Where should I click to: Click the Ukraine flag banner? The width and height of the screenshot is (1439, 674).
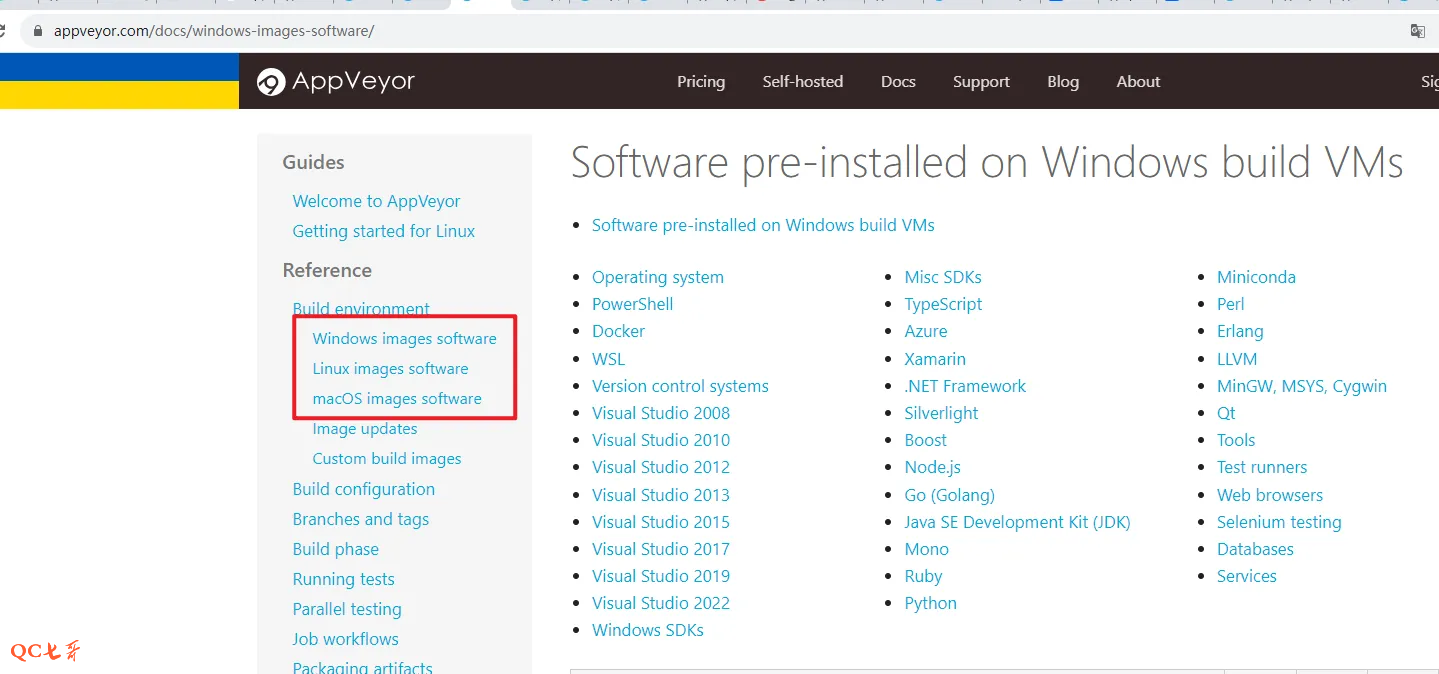(119, 81)
